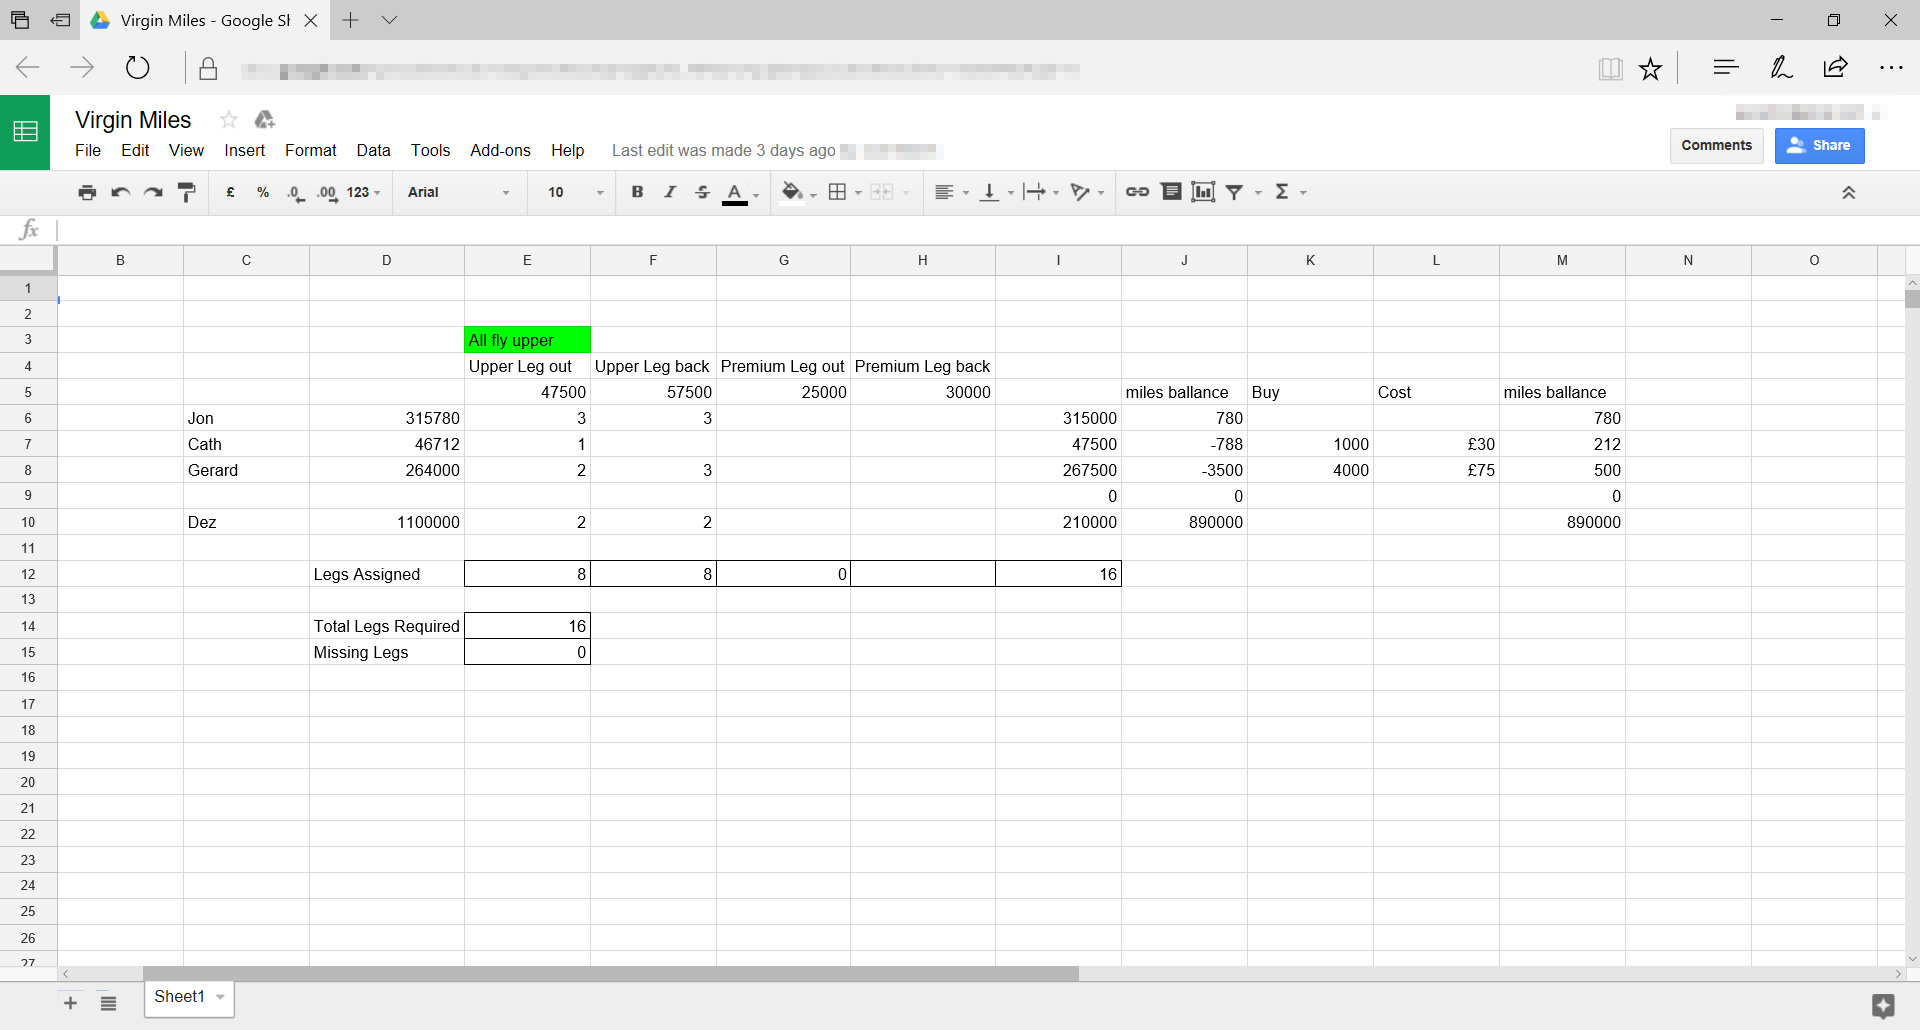The width and height of the screenshot is (1920, 1030).
Task: Open the Functions sigma menu
Action: 1290,192
